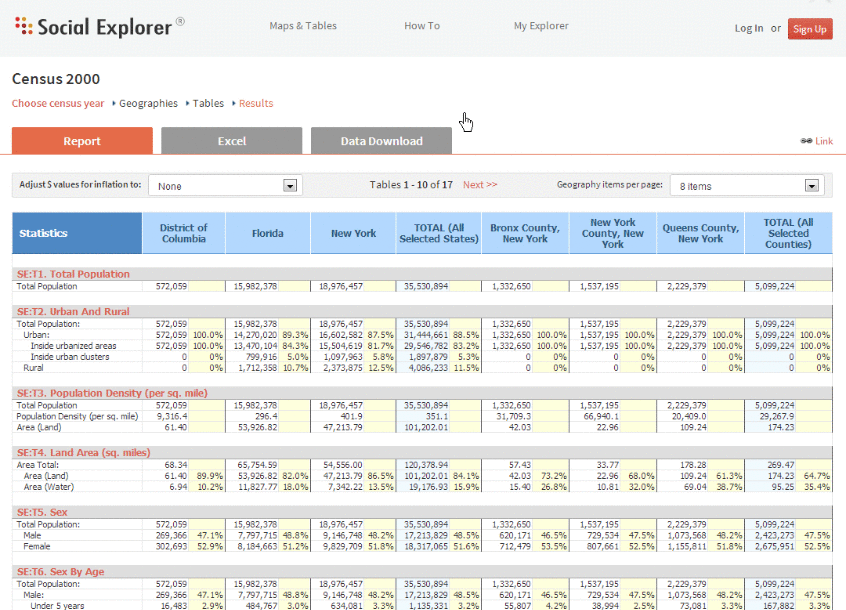Viewport: 846px width, 610px height.
Task: Select the Inside urban clusters row label
Action: point(70,357)
